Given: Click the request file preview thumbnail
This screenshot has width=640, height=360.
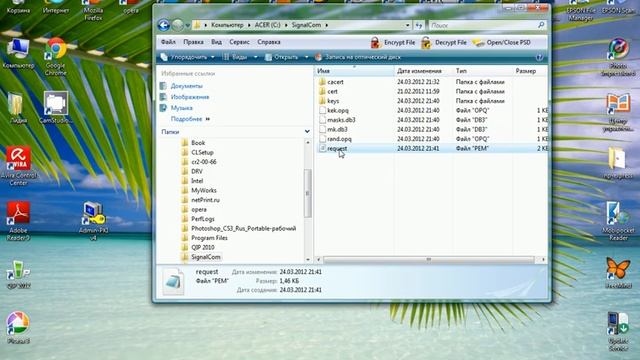Looking at the screenshot, I should click(x=173, y=281).
